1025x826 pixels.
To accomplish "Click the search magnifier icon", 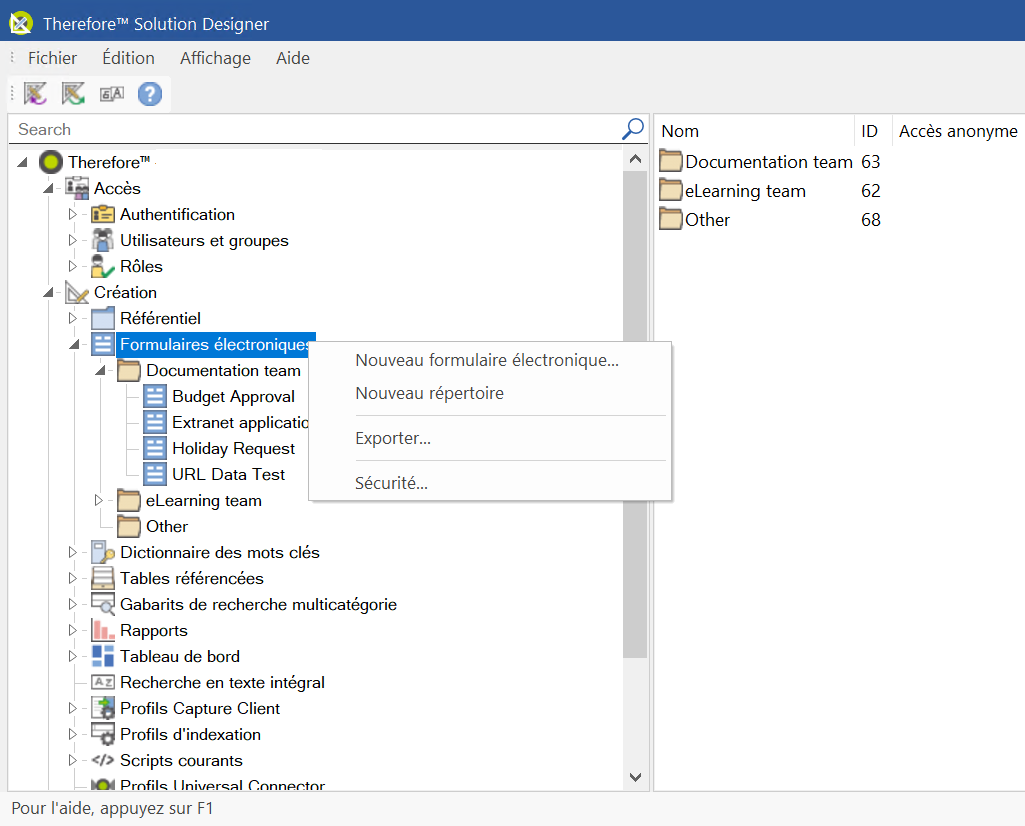I will (633, 129).
